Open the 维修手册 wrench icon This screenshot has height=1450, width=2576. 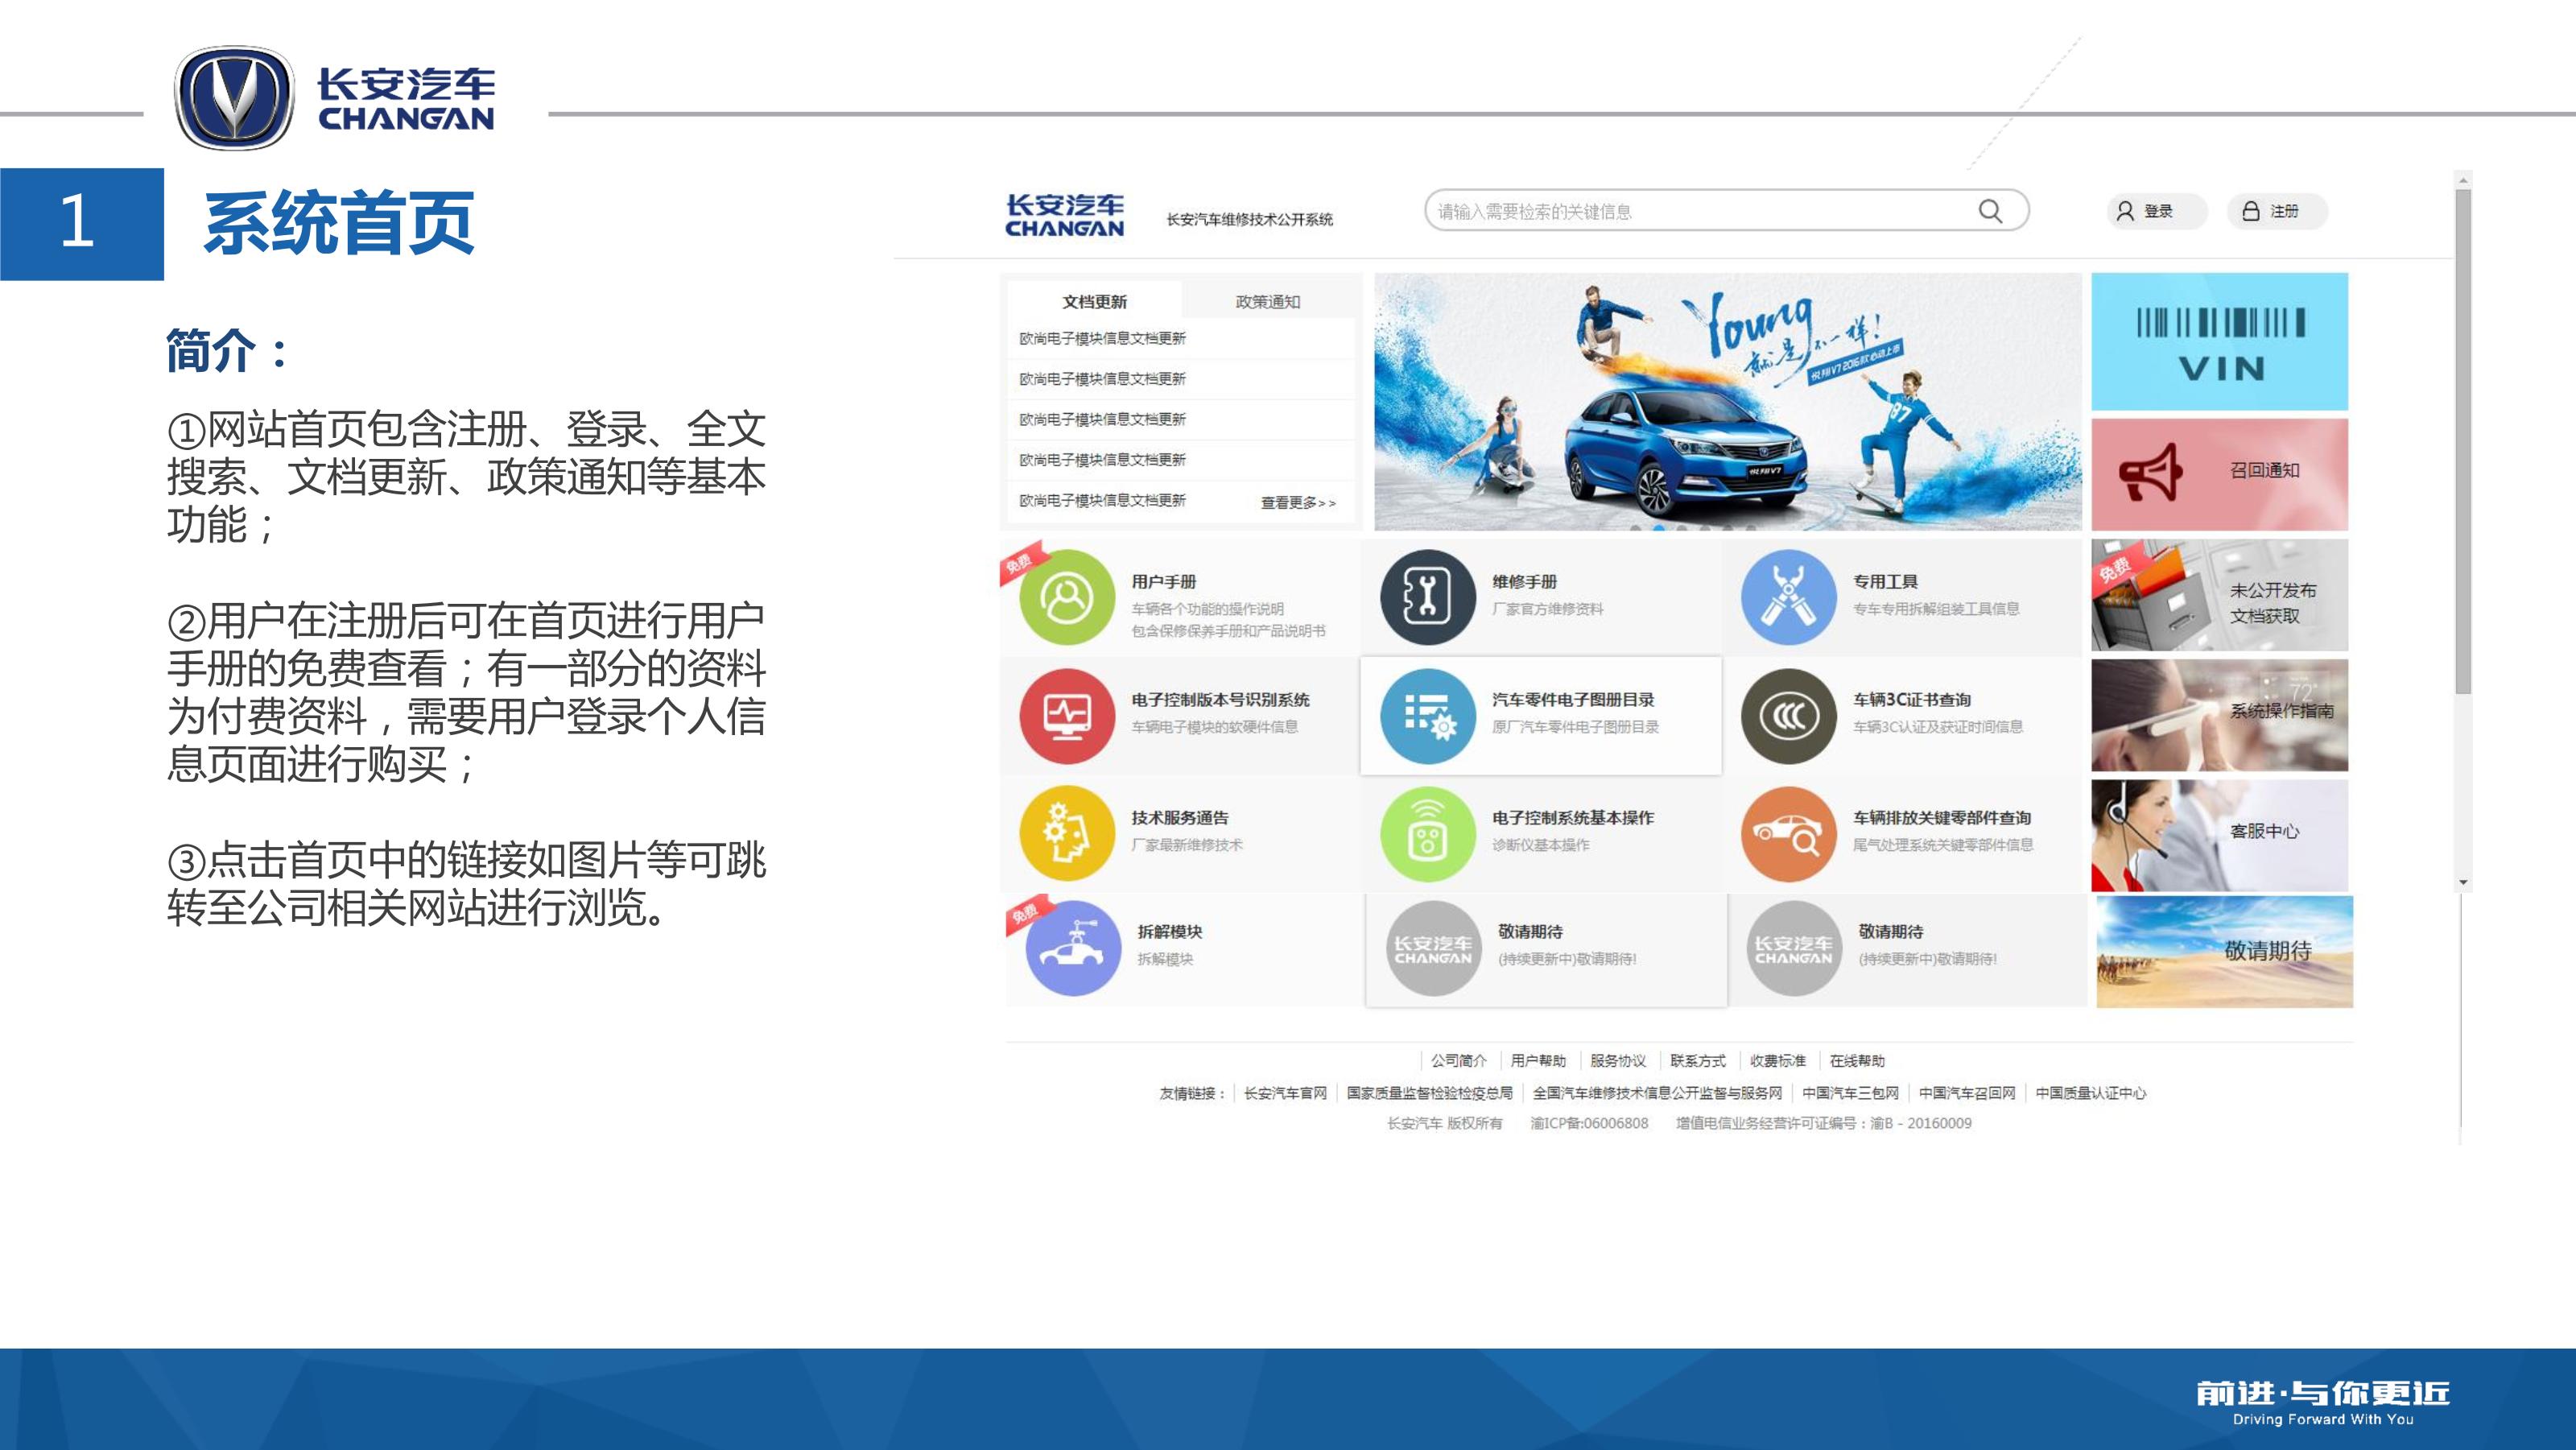click(x=1427, y=597)
